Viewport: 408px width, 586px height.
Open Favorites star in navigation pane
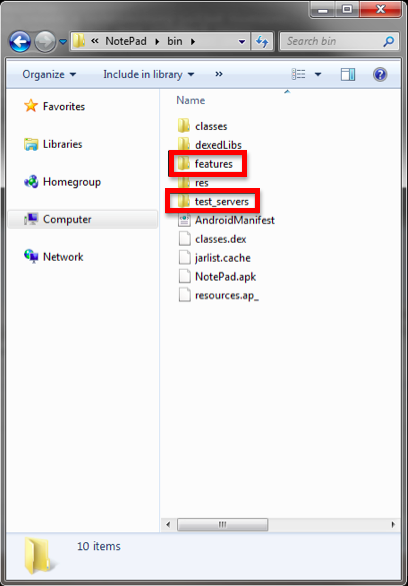tap(31, 106)
